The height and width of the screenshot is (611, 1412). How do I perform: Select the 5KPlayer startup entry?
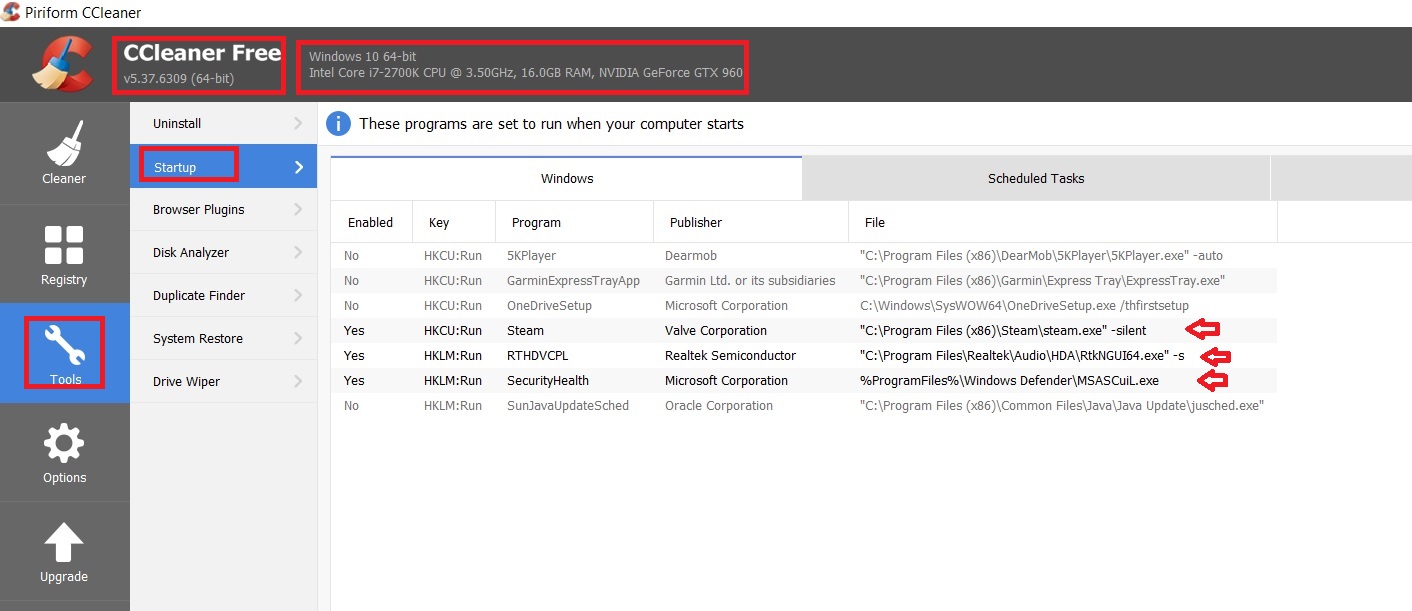pyautogui.click(x=531, y=256)
